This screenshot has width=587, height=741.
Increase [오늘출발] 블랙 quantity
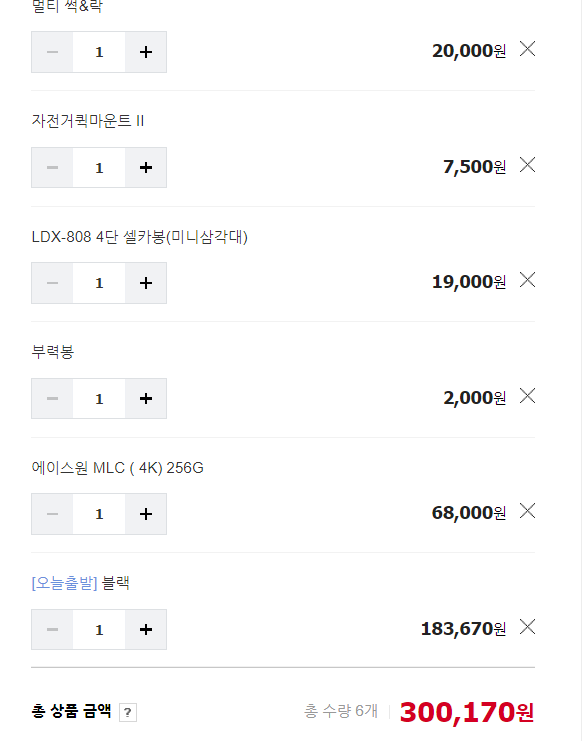click(146, 629)
